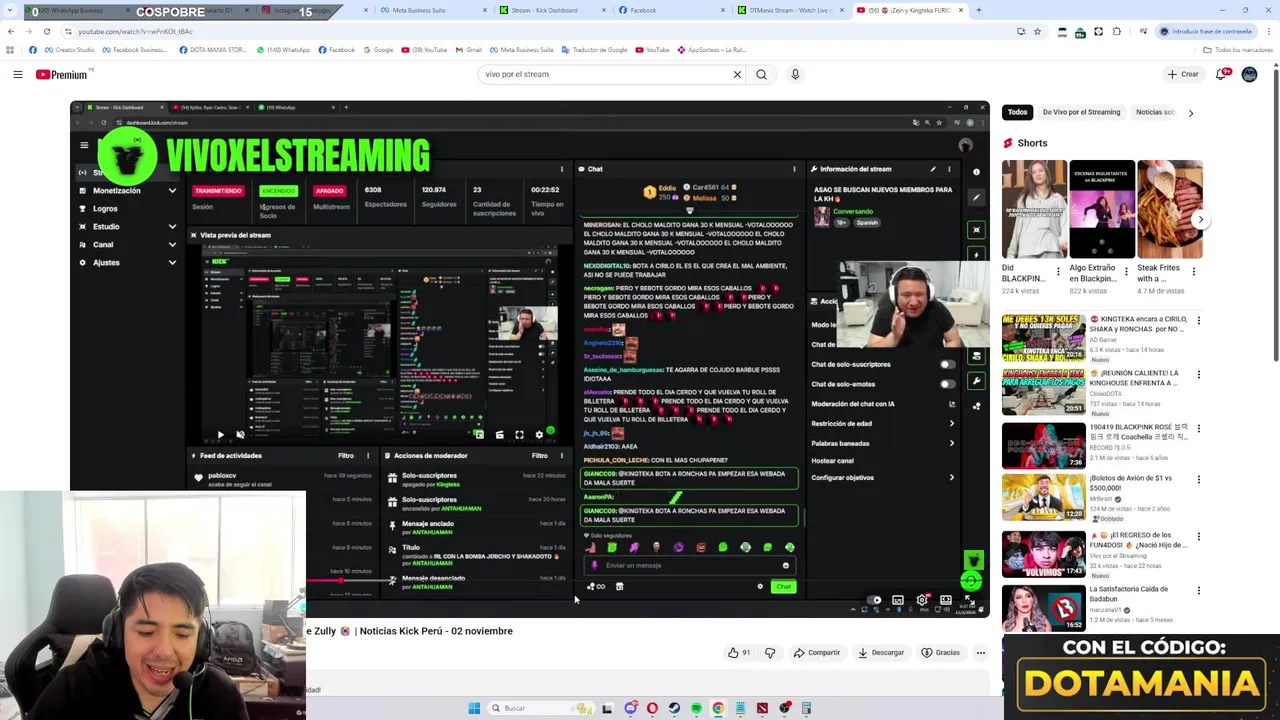Open Kick preview fullscreen icon

[x=519, y=435]
